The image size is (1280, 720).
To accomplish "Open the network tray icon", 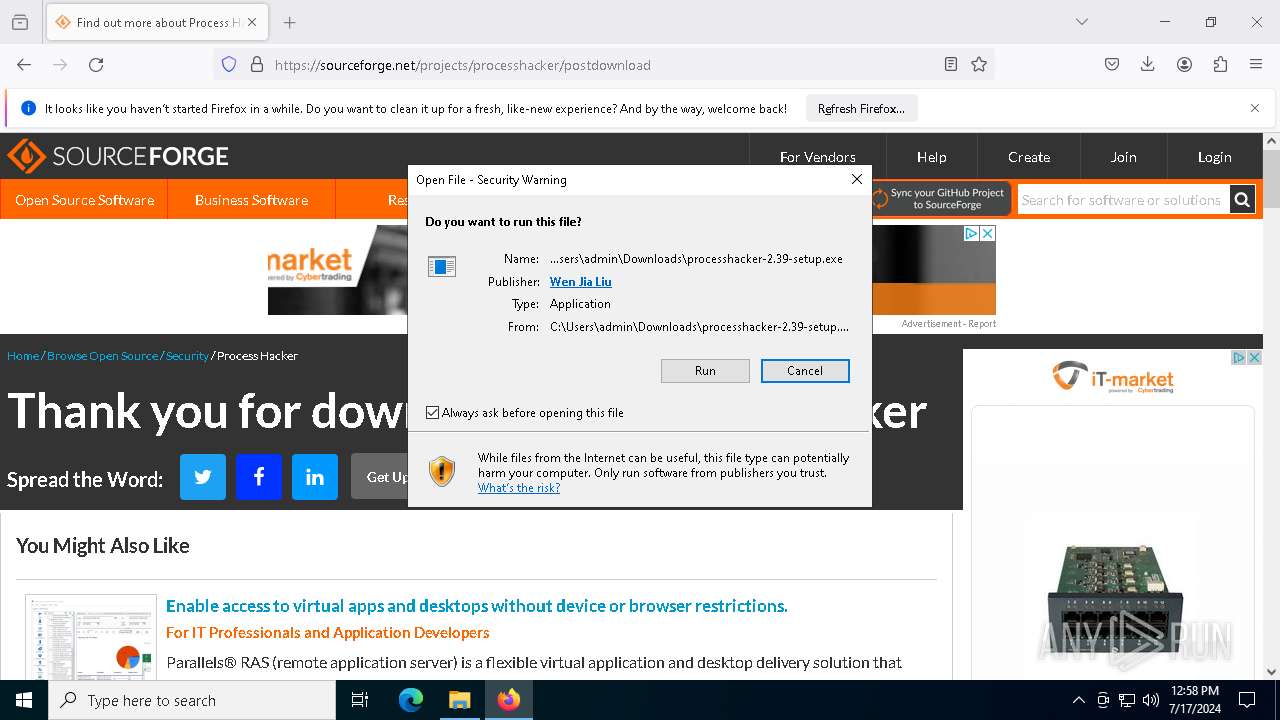I will [1127, 700].
